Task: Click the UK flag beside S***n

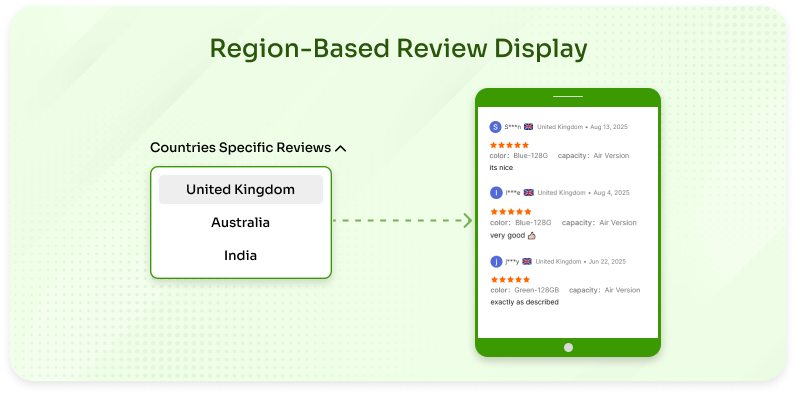Action: coord(528,127)
